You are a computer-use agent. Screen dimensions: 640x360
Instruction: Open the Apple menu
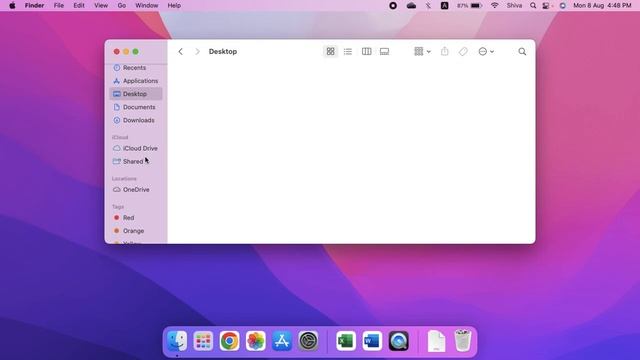(12, 6)
